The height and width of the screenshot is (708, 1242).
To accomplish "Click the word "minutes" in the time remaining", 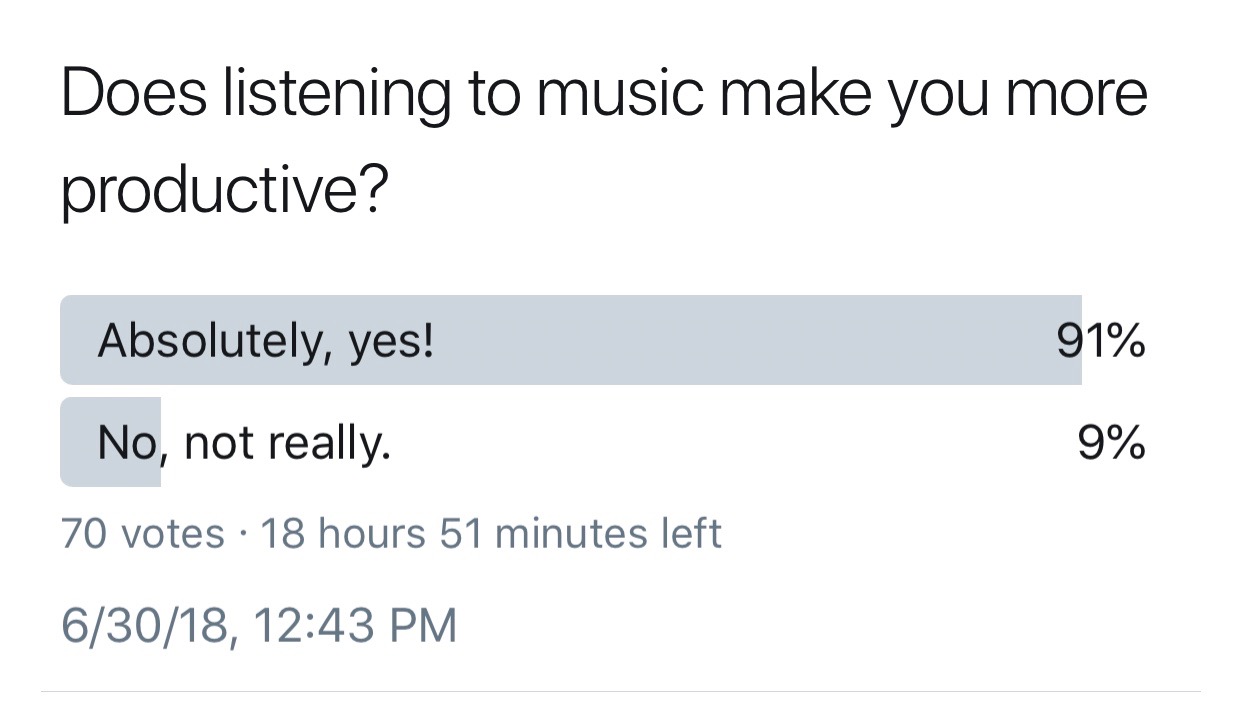I will (565, 533).
